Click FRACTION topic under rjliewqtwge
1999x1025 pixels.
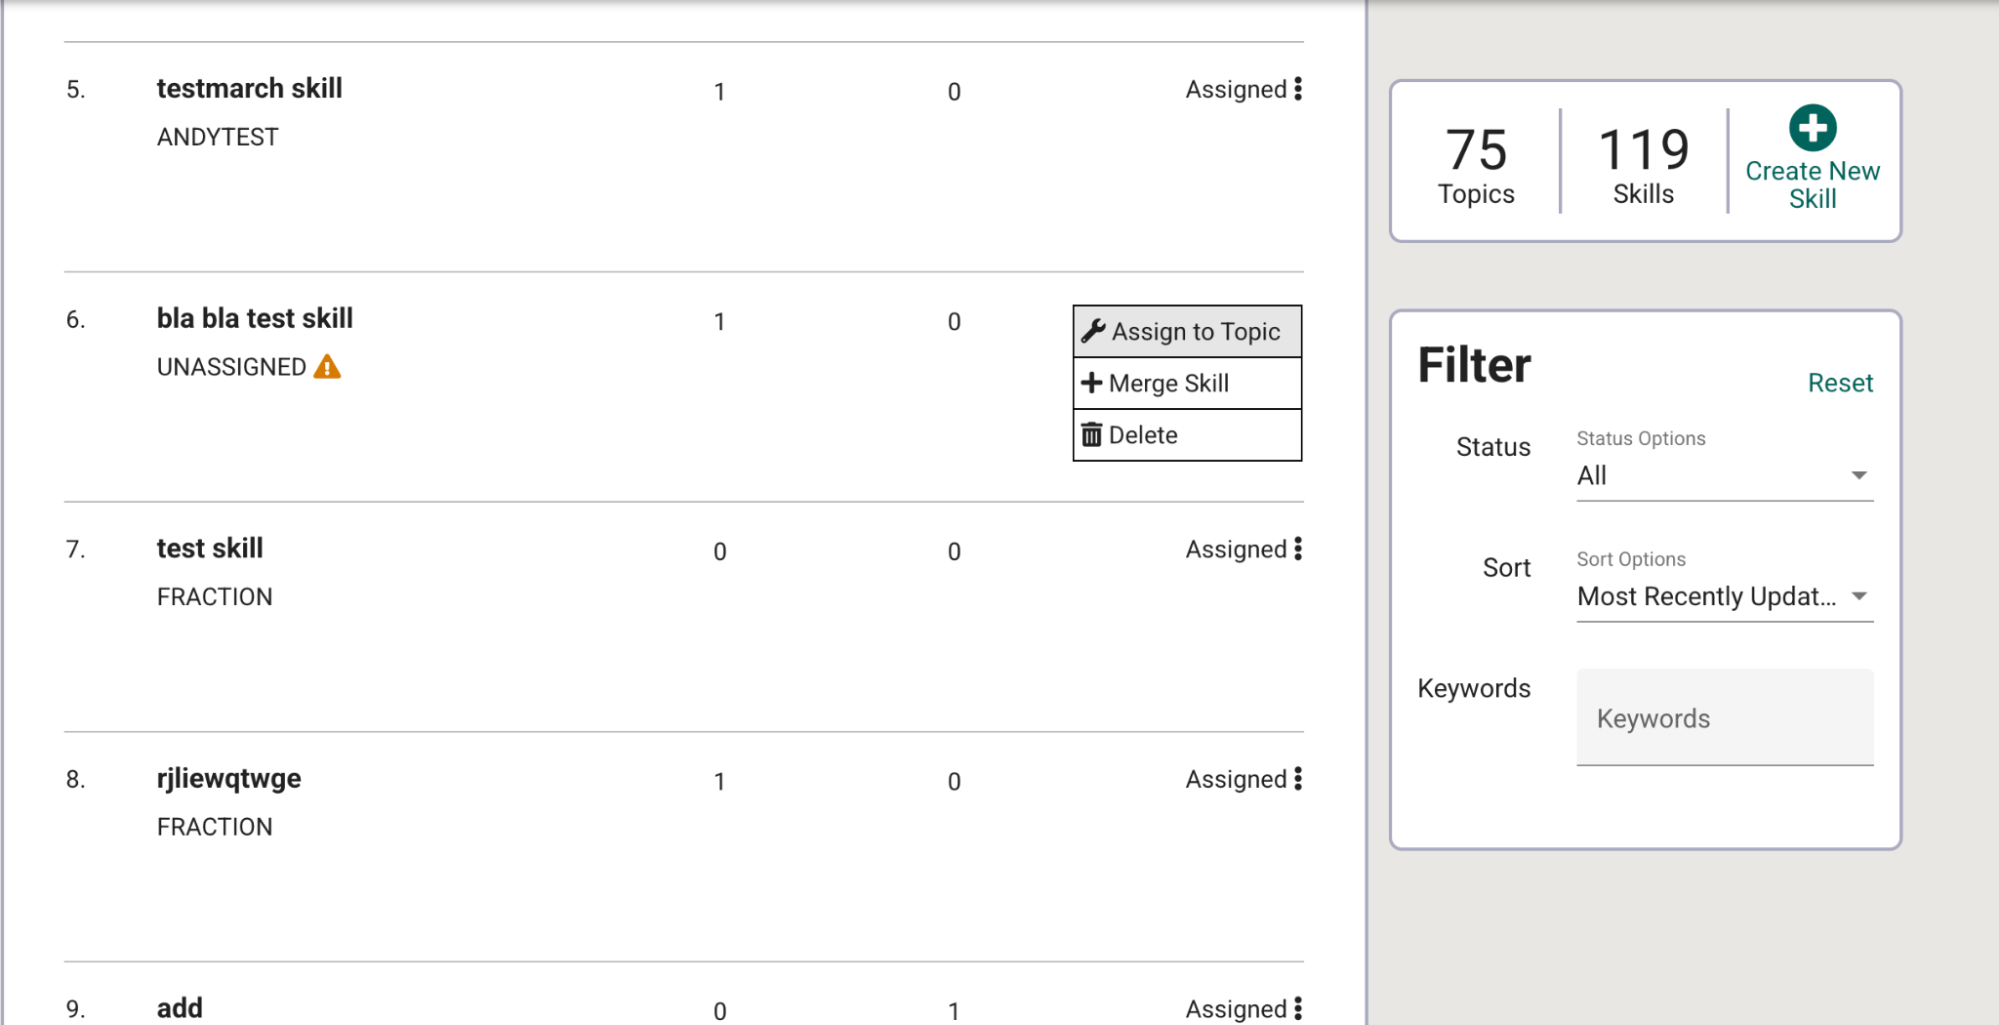pyautogui.click(x=215, y=827)
